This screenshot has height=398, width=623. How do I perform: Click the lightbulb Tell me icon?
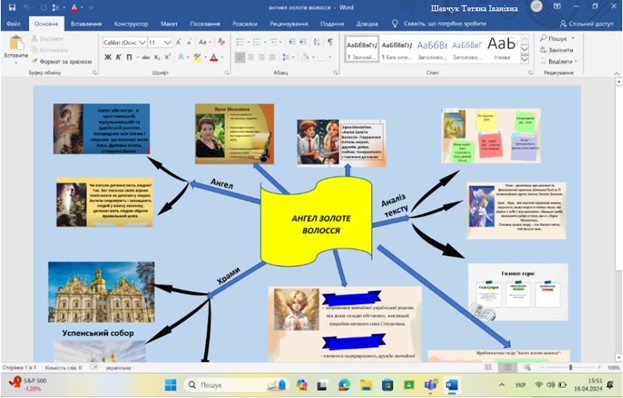(395, 24)
